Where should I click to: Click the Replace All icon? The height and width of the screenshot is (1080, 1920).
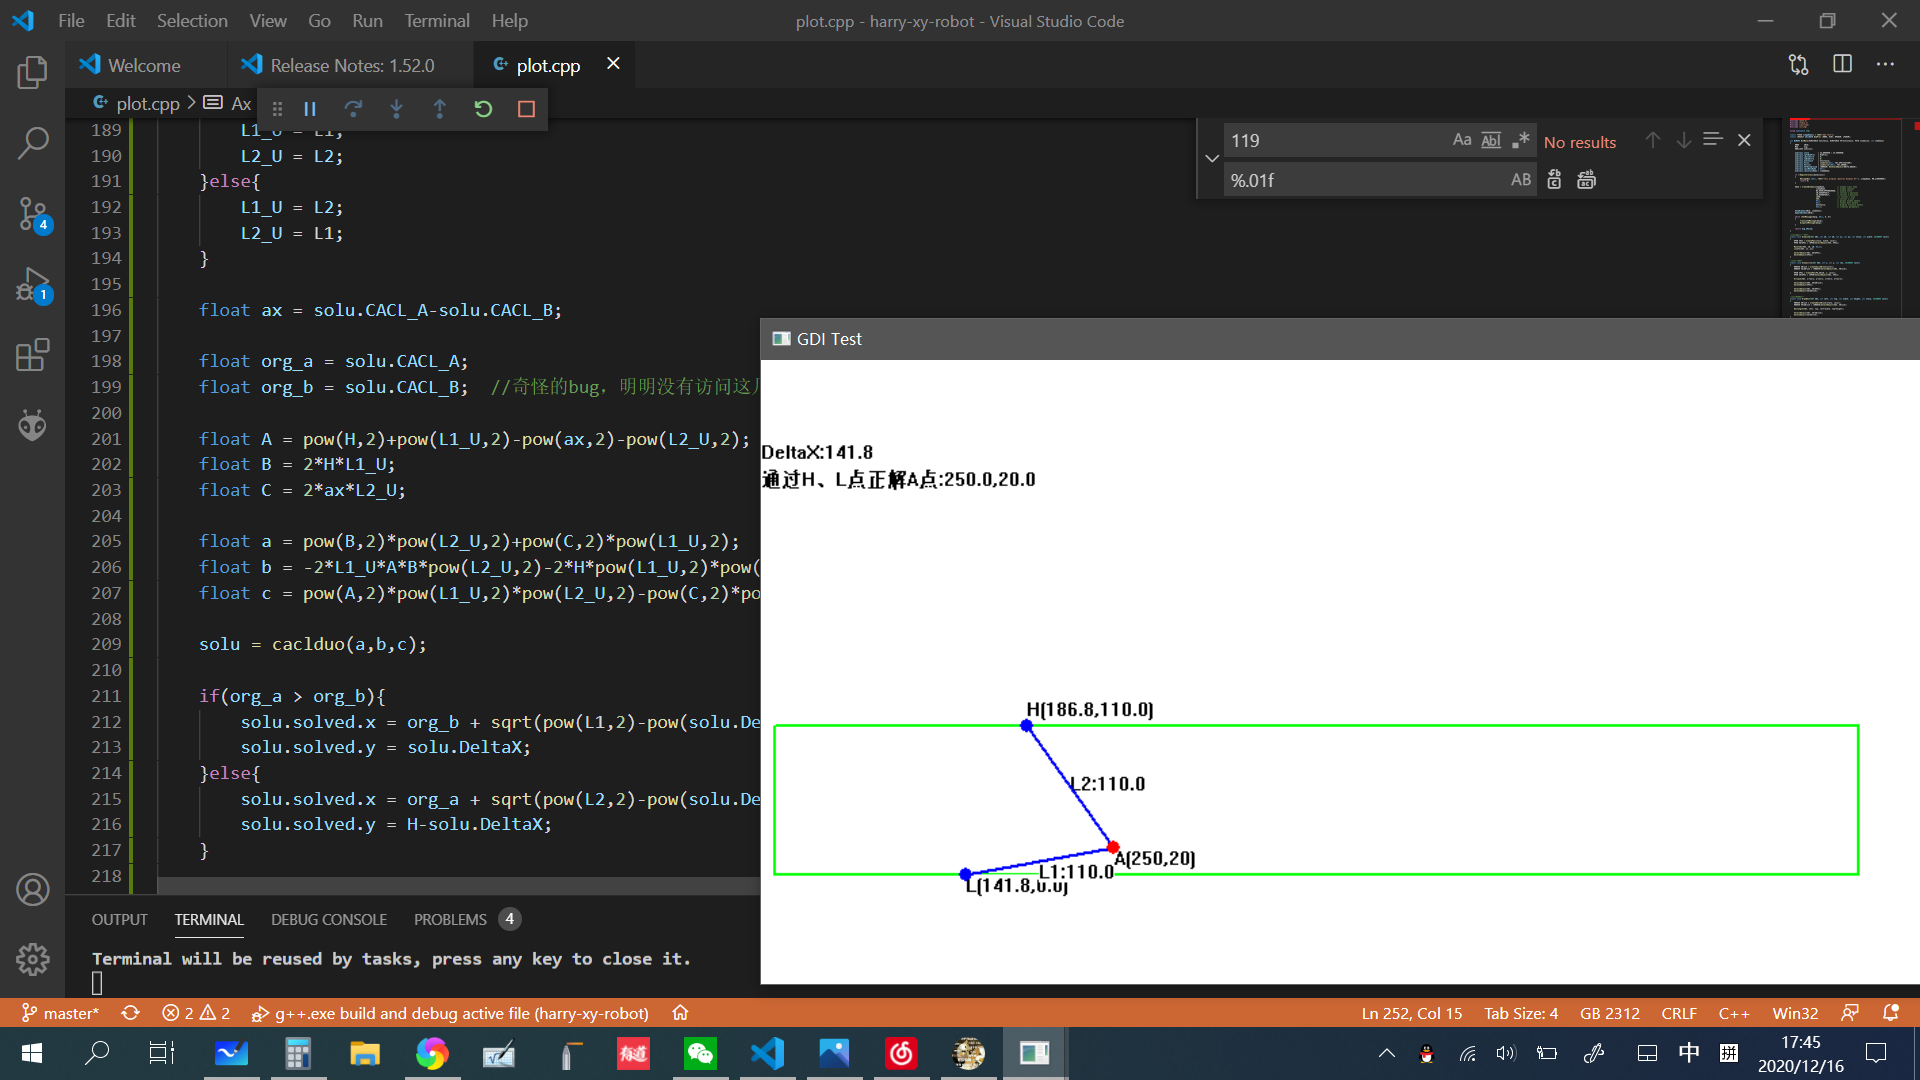pyautogui.click(x=1586, y=180)
